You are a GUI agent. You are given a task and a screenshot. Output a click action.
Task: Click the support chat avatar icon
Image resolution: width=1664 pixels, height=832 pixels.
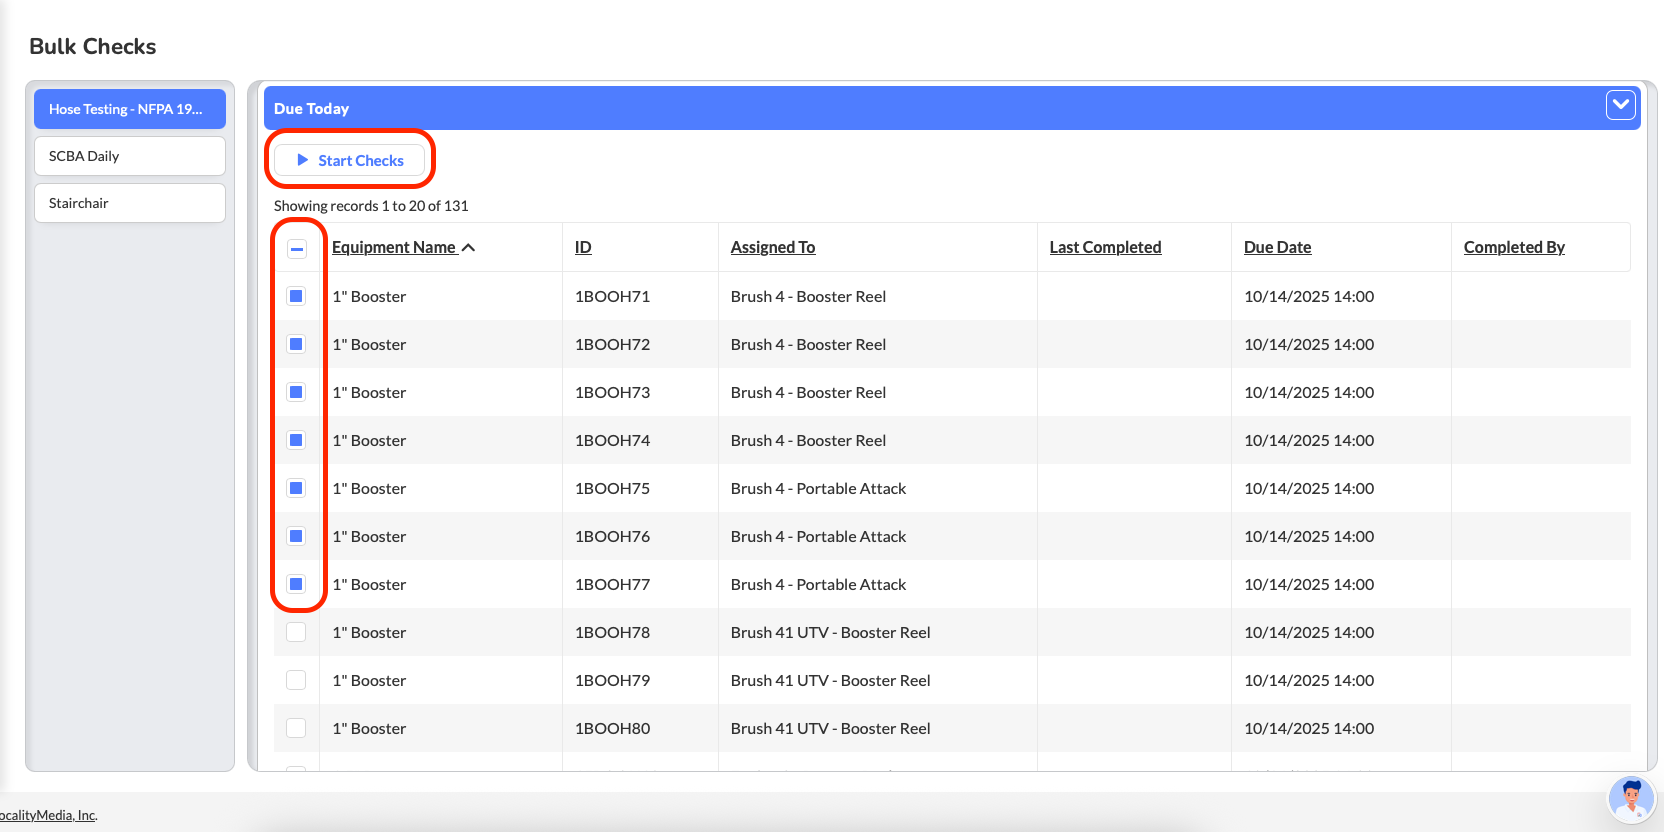[1630, 800]
